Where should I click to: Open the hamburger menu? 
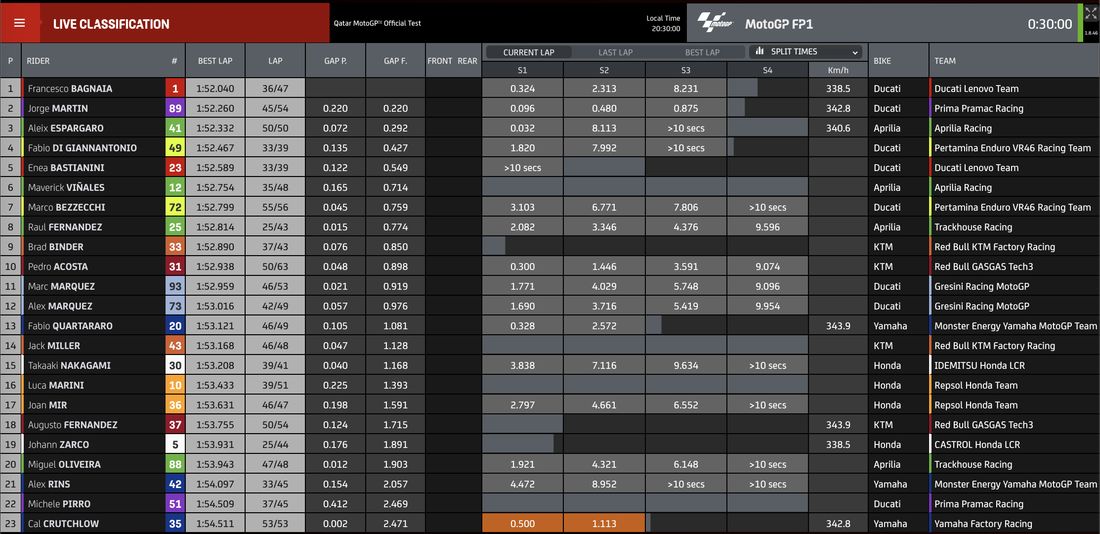(20, 23)
